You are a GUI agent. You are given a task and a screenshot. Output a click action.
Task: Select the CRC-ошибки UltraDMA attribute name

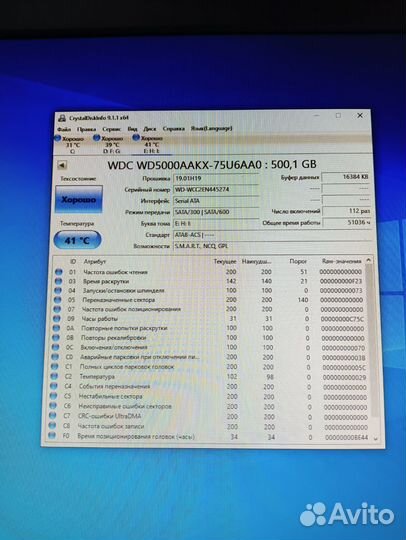click(x=110, y=416)
